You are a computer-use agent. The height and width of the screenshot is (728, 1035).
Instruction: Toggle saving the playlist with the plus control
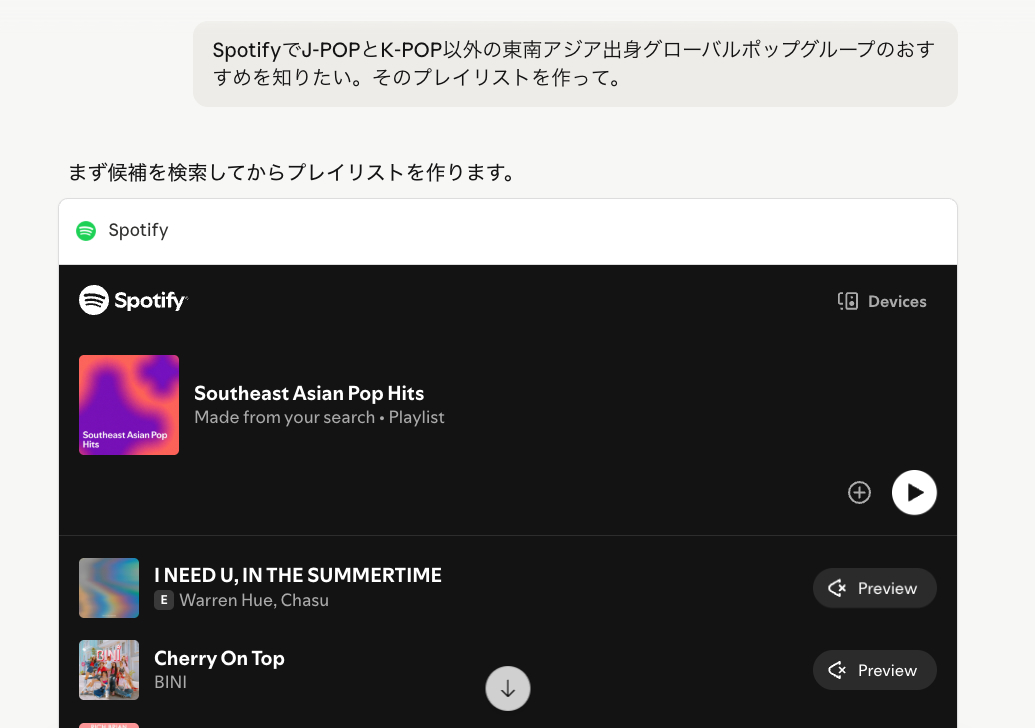[x=859, y=492]
